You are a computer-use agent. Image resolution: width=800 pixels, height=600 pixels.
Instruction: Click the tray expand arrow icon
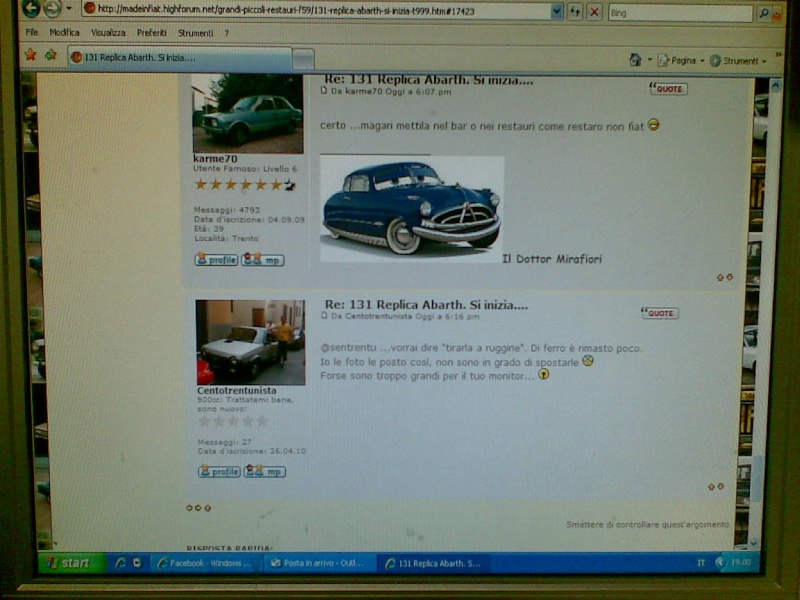719,562
